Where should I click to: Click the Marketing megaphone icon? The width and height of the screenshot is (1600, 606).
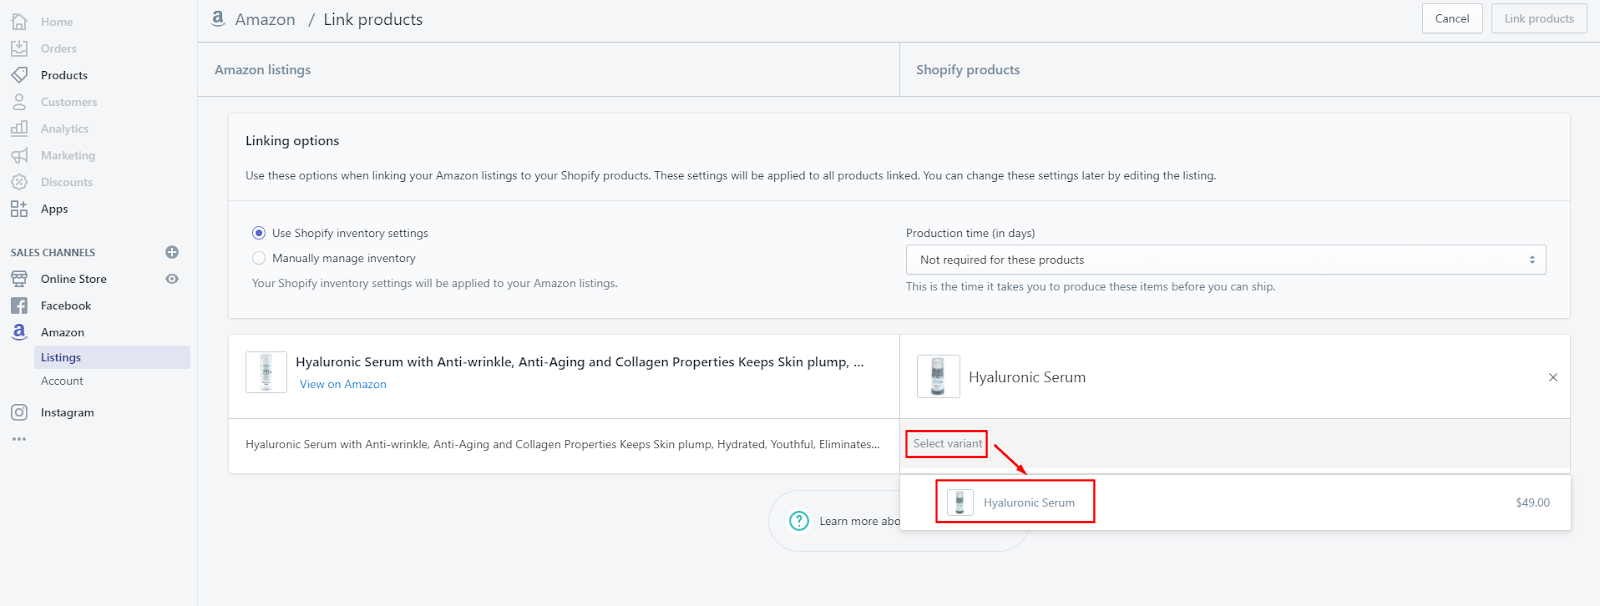pyautogui.click(x=19, y=155)
